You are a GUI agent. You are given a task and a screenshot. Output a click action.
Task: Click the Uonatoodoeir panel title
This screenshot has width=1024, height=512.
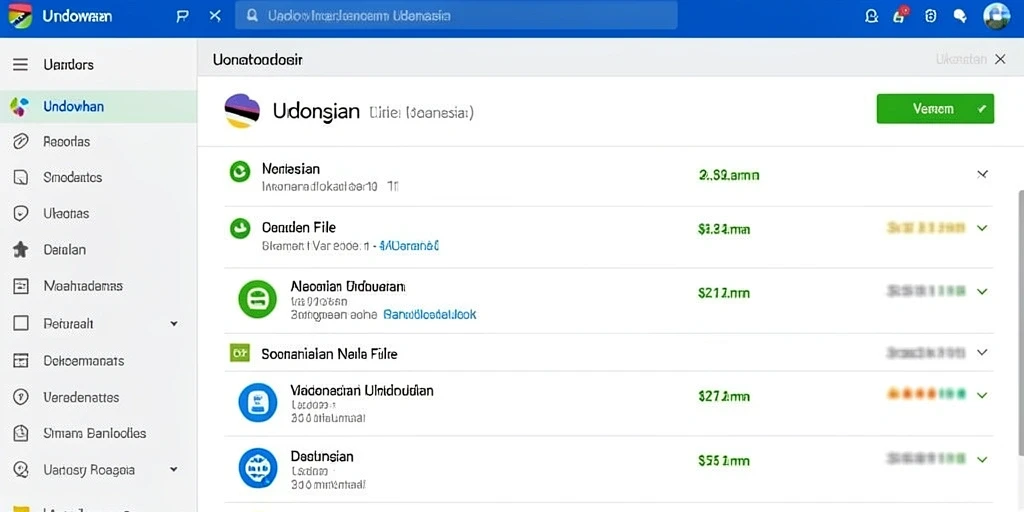coord(257,60)
